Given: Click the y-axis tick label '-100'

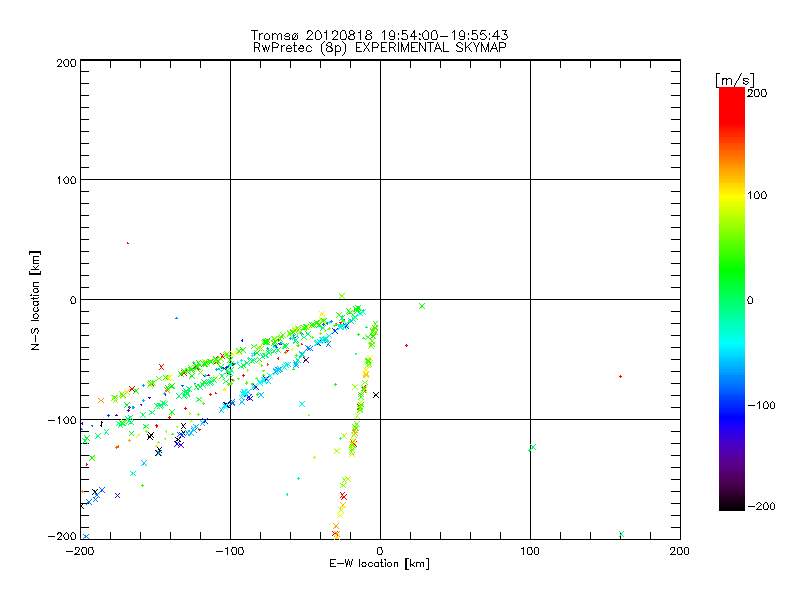Looking at the screenshot, I should point(62,420).
